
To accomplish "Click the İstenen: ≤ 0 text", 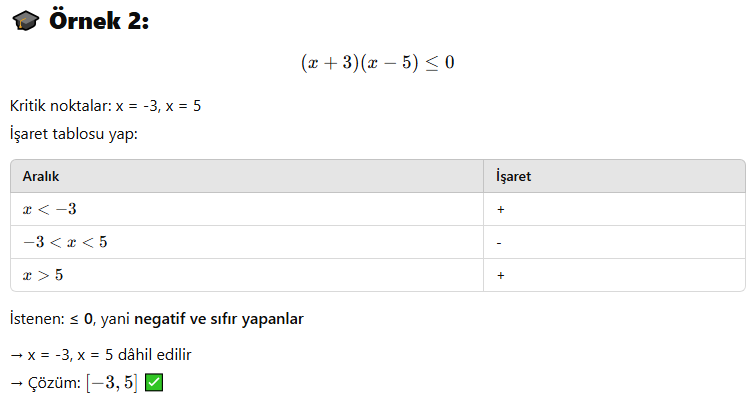I will pos(51,319).
